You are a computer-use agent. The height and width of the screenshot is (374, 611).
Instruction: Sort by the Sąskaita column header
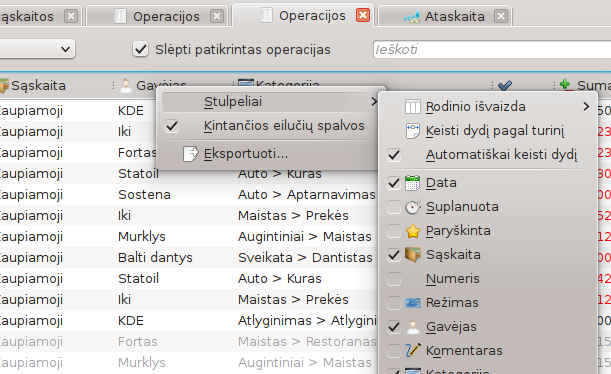point(38,85)
